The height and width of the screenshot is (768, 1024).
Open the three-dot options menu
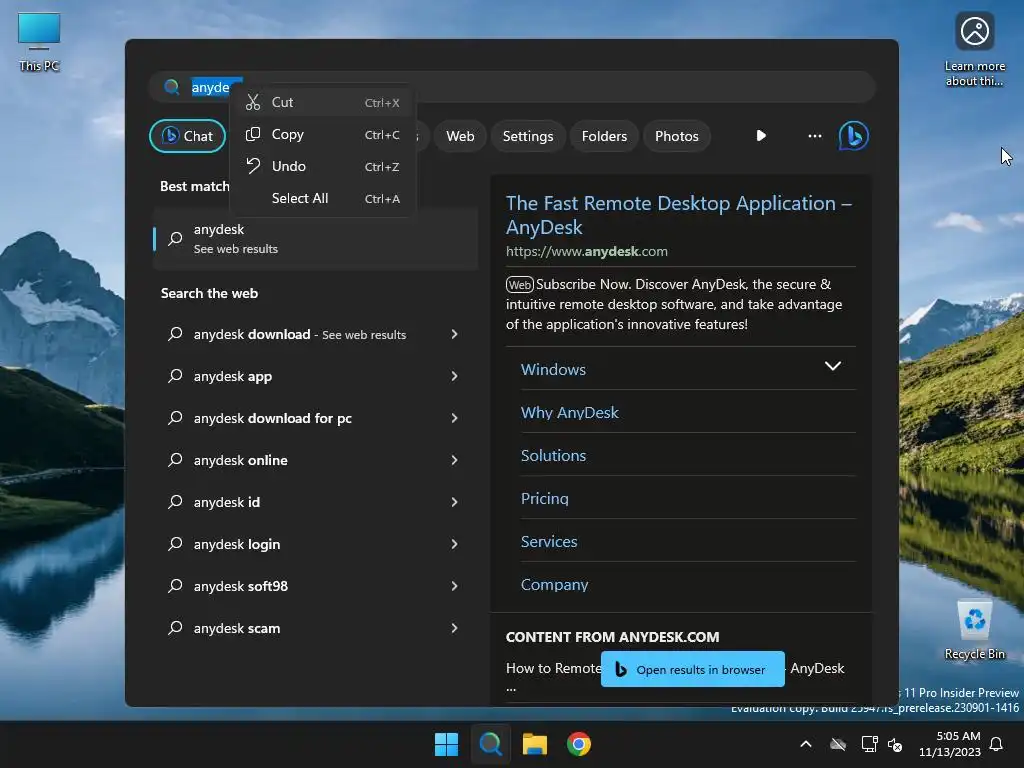[814, 136]
